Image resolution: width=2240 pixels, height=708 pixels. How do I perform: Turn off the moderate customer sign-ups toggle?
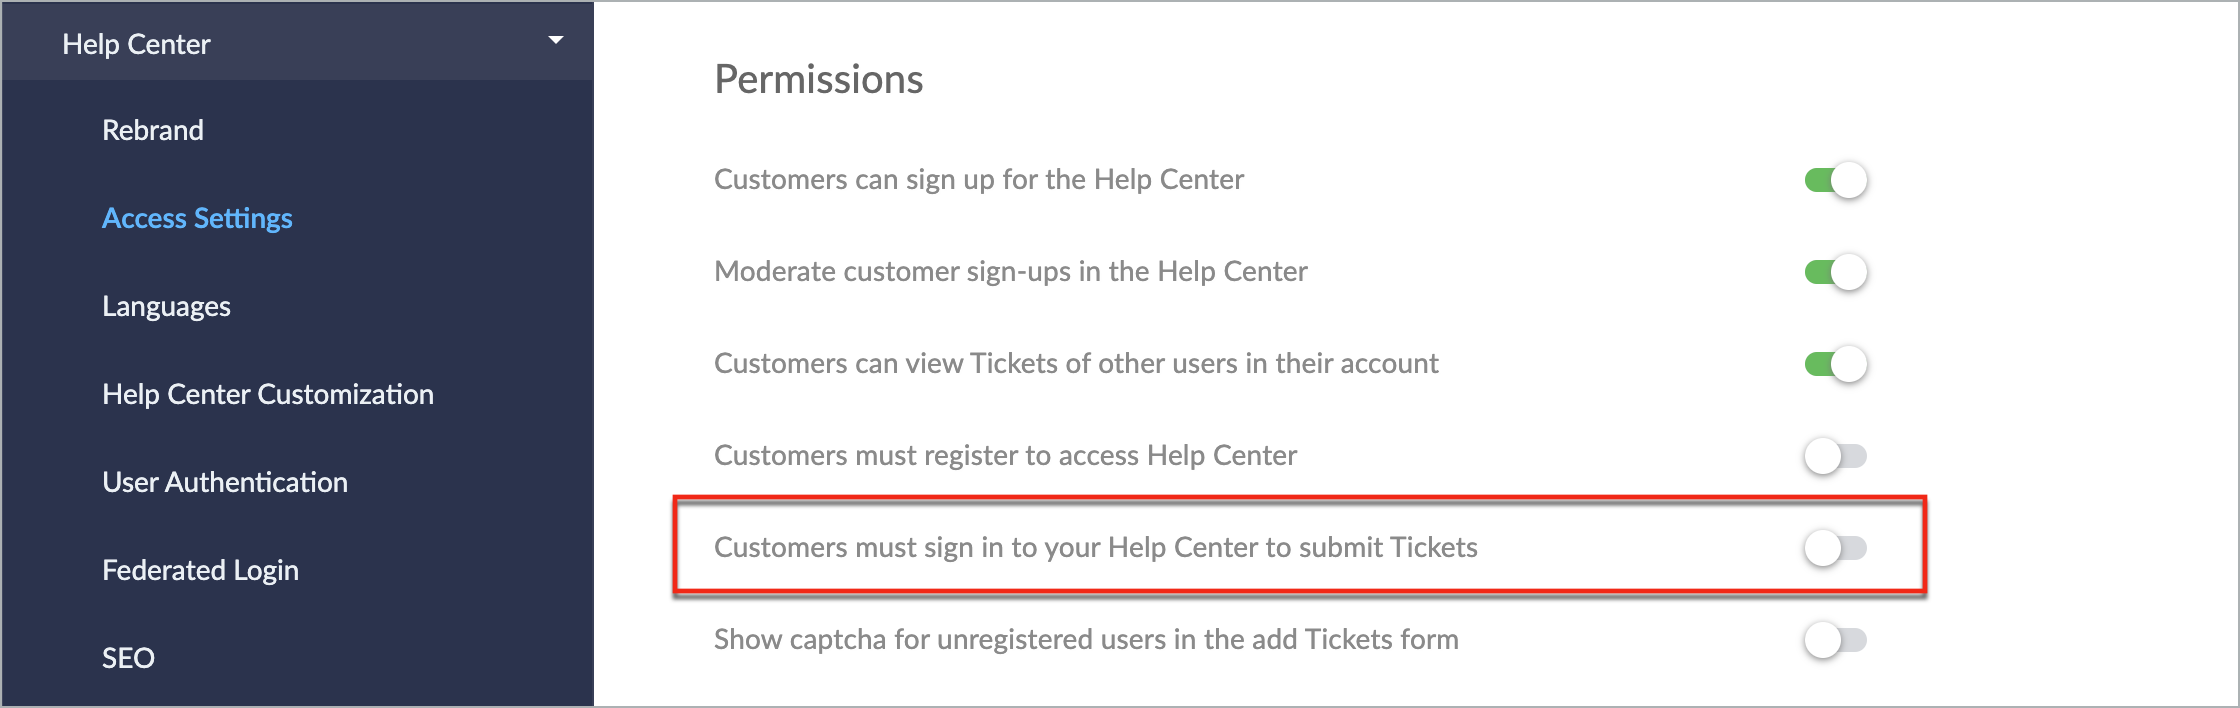(x=1835, y=272)
